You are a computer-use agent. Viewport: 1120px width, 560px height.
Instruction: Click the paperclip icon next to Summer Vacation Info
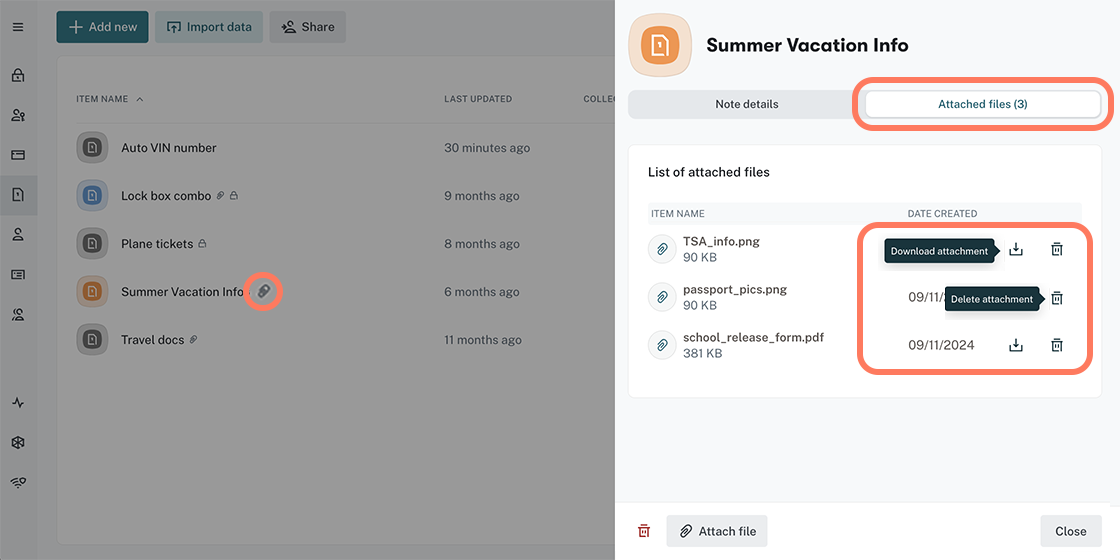pyautogui.click(x=263, y=291)
